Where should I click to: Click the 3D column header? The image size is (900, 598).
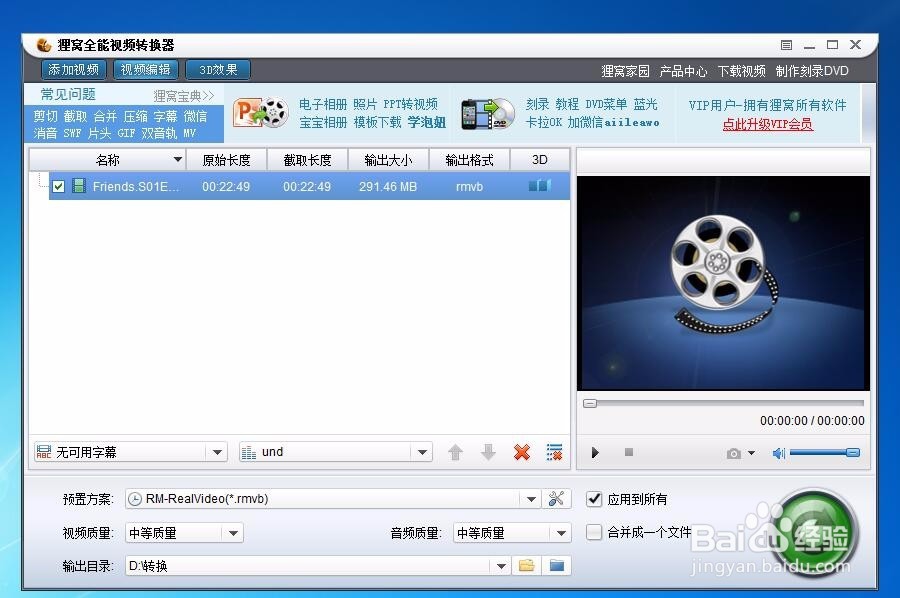(540, 160)
